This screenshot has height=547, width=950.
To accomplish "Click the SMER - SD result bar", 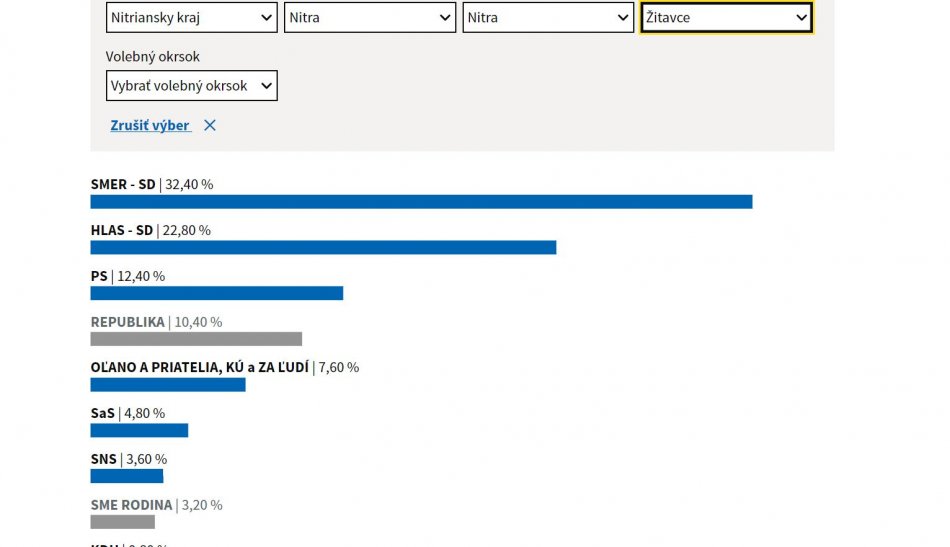I will coord(421,202).
